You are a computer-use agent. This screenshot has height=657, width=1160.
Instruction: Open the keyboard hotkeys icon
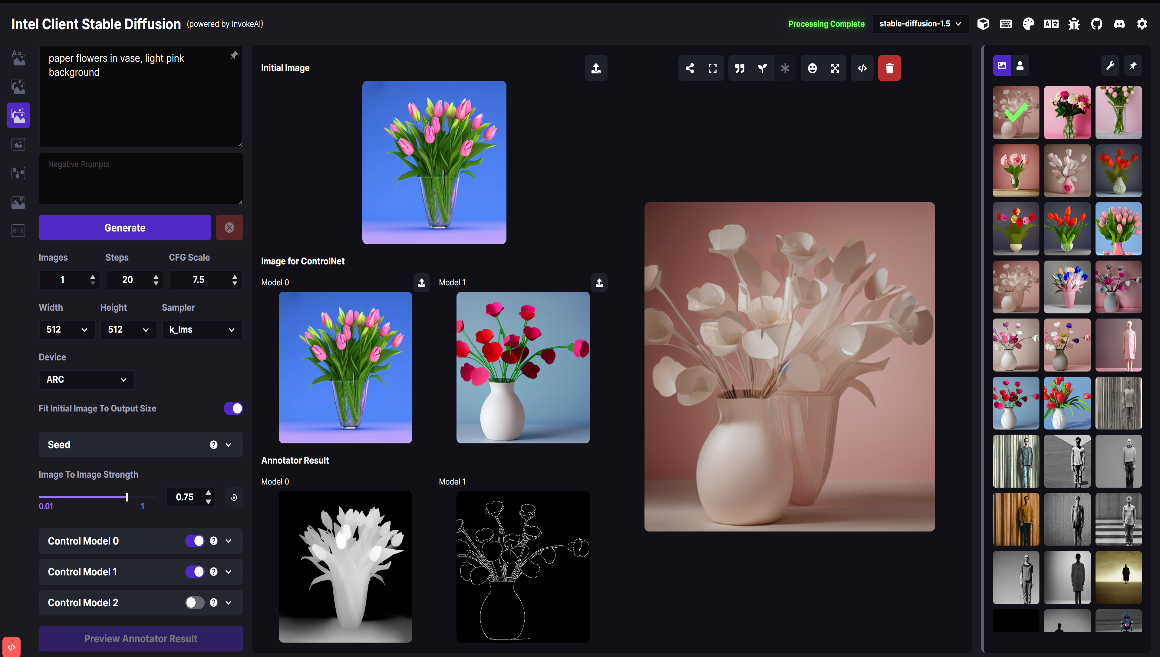click(1005, 24)
